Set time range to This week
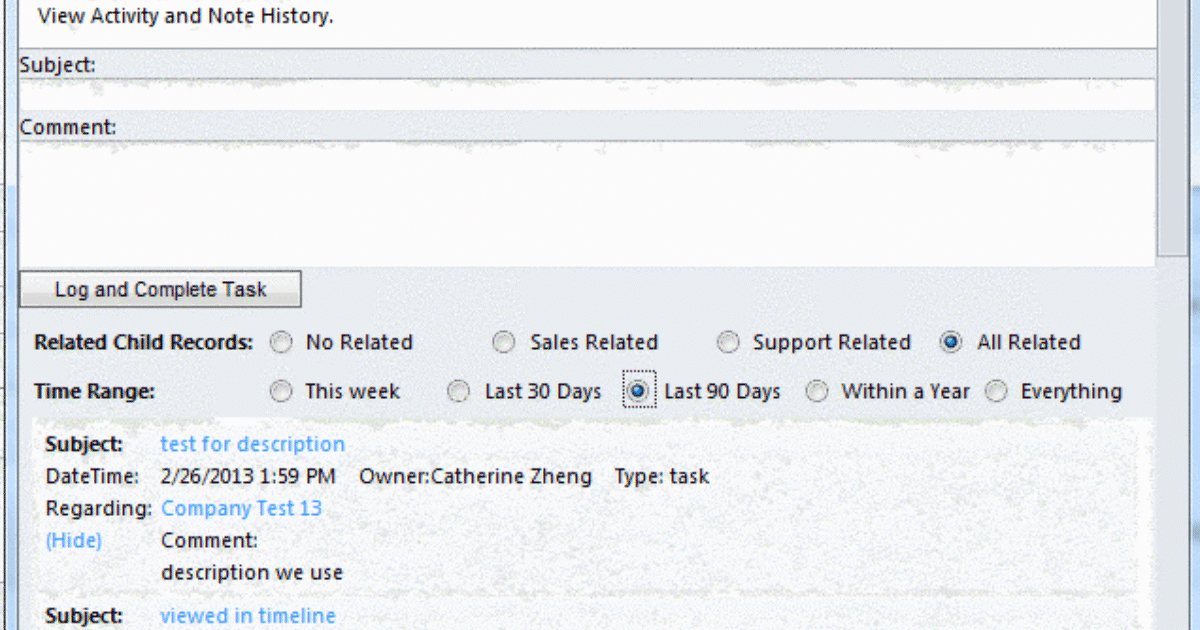Viewport: 1200px width, 630px height. tap(281, 391)
